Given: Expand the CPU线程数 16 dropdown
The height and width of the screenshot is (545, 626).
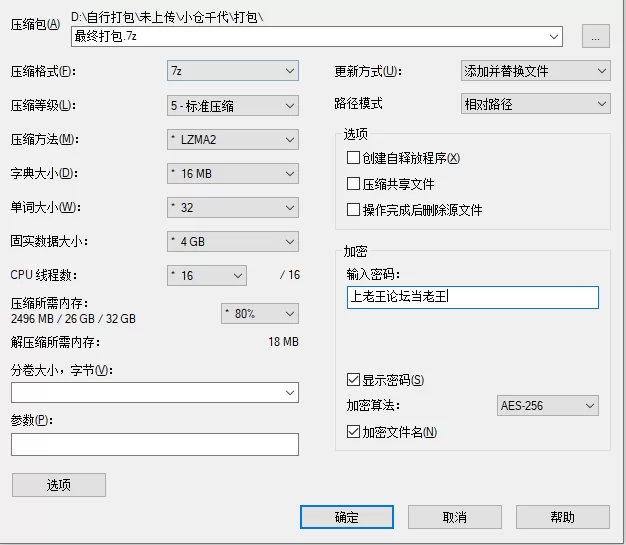Looking at the screenshot, I should [x=207, y=275].
